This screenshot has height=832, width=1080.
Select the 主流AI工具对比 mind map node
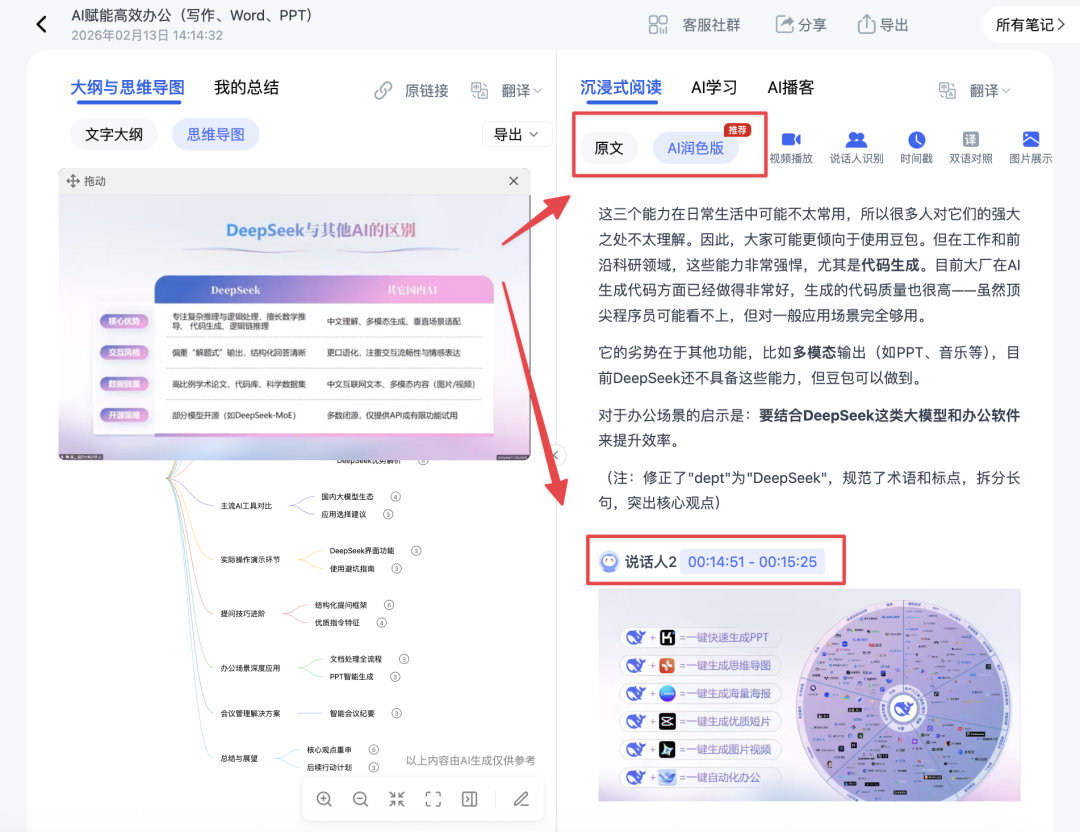[x=247, y=506]
